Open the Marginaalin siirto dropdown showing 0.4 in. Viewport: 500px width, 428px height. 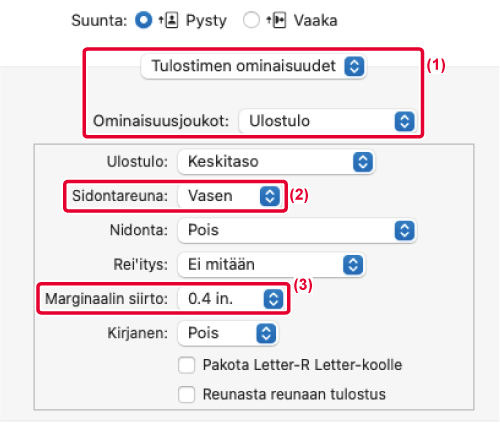coord(232,299)
